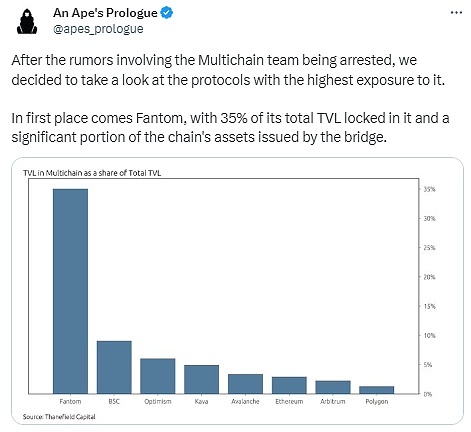Click the Source: Thanefield Capital caption

click(x=59, y=417)
